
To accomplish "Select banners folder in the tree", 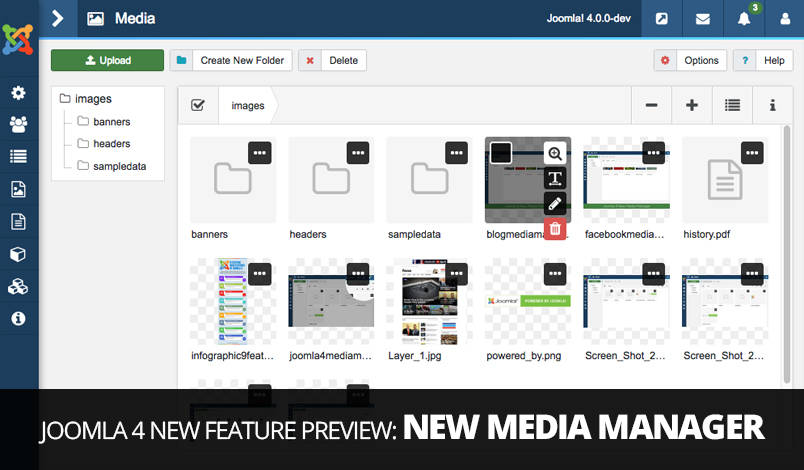I will 104,121.
